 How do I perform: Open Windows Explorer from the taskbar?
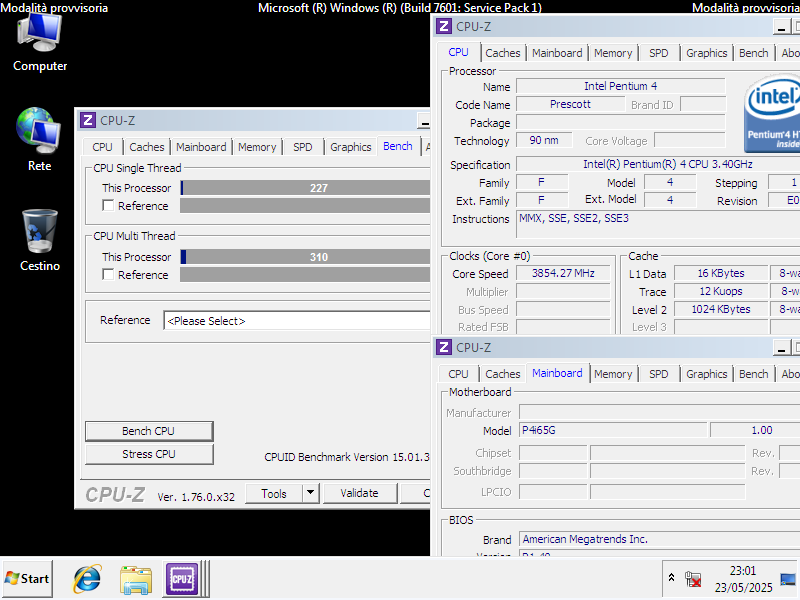pyautogui.click(x=135, y=579)
